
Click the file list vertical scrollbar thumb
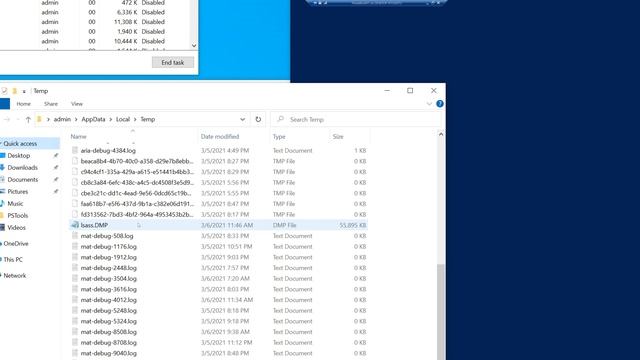click(x=440, y=312)
